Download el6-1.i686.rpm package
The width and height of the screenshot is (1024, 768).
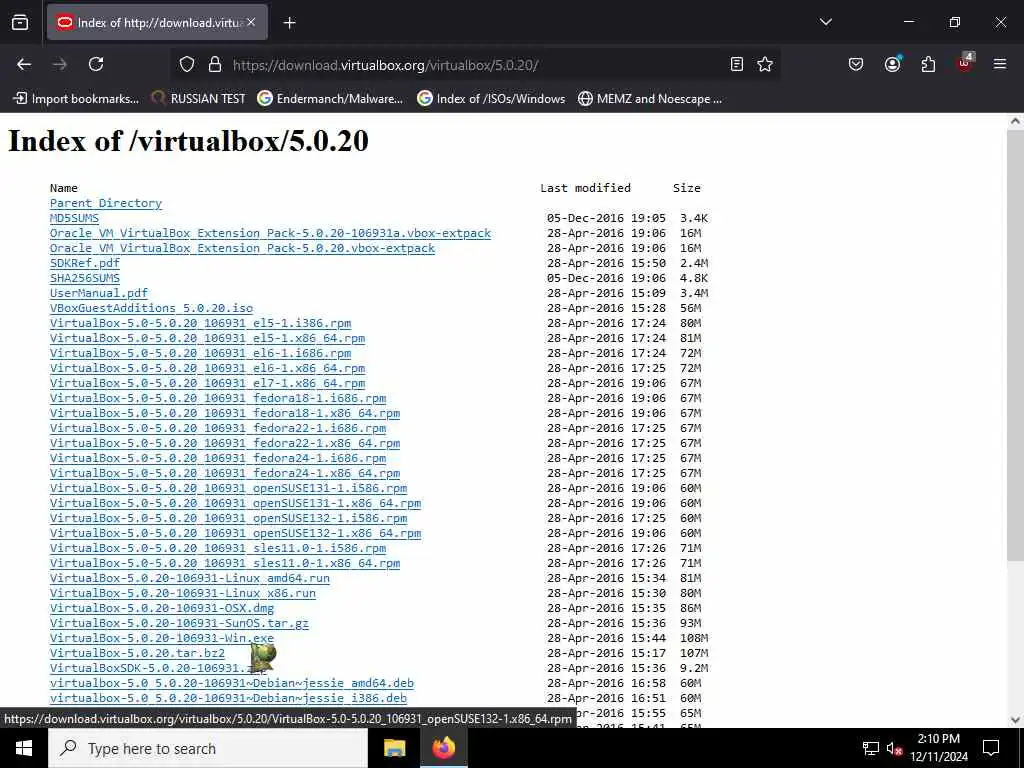[x=200, y=353]
